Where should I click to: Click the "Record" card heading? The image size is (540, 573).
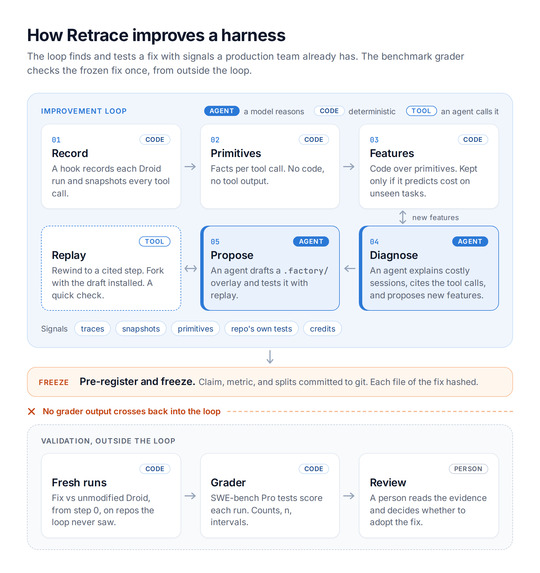click(70, 153)
